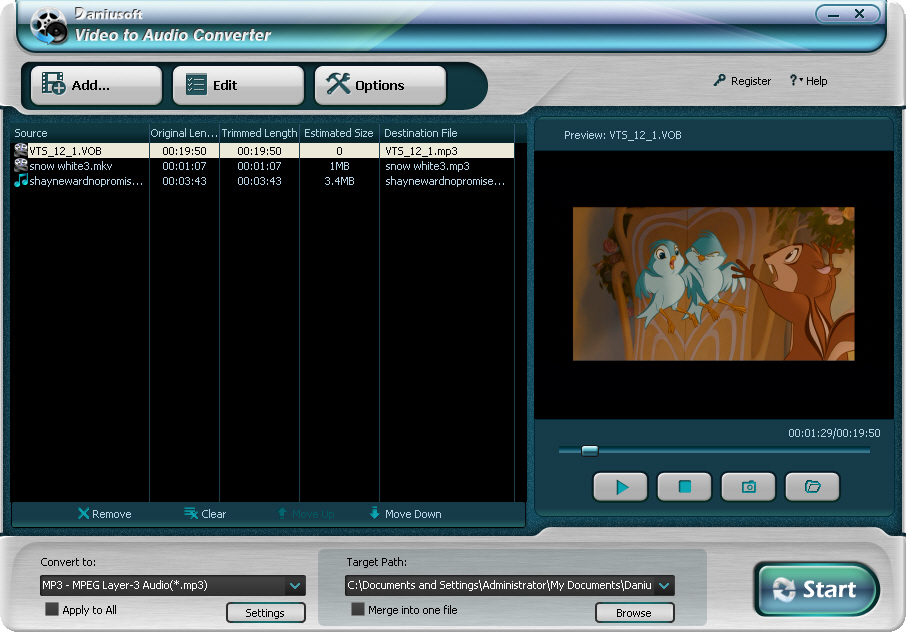Clear the file list
The image size is (906, 632).
click(205, 514)
